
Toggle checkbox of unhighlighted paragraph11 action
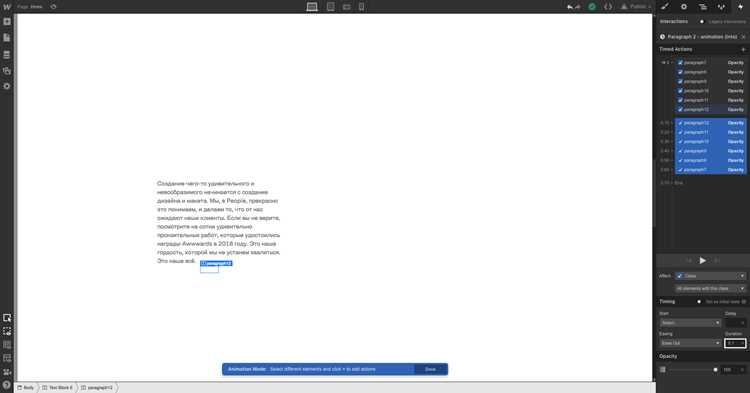tap(680, 100)
